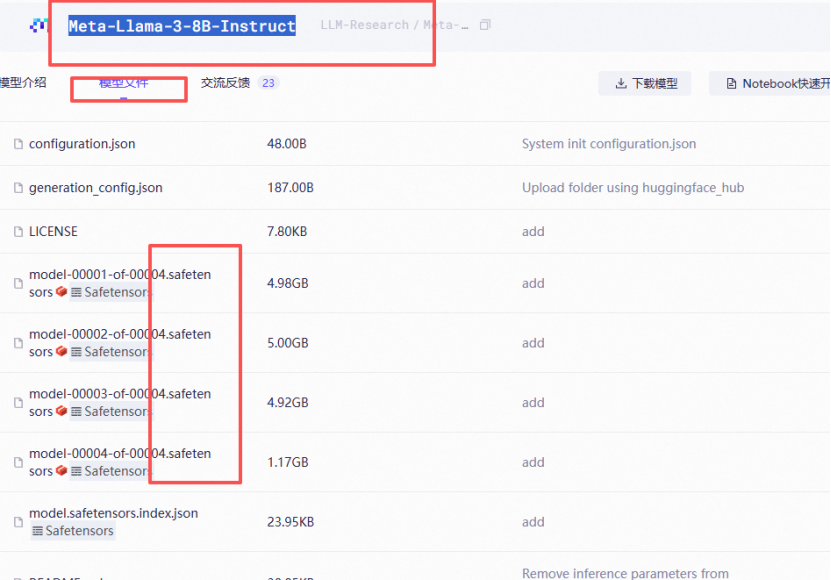
Task: Click the LLM-Research breadcrumb link
Action: tap(365, 25)
